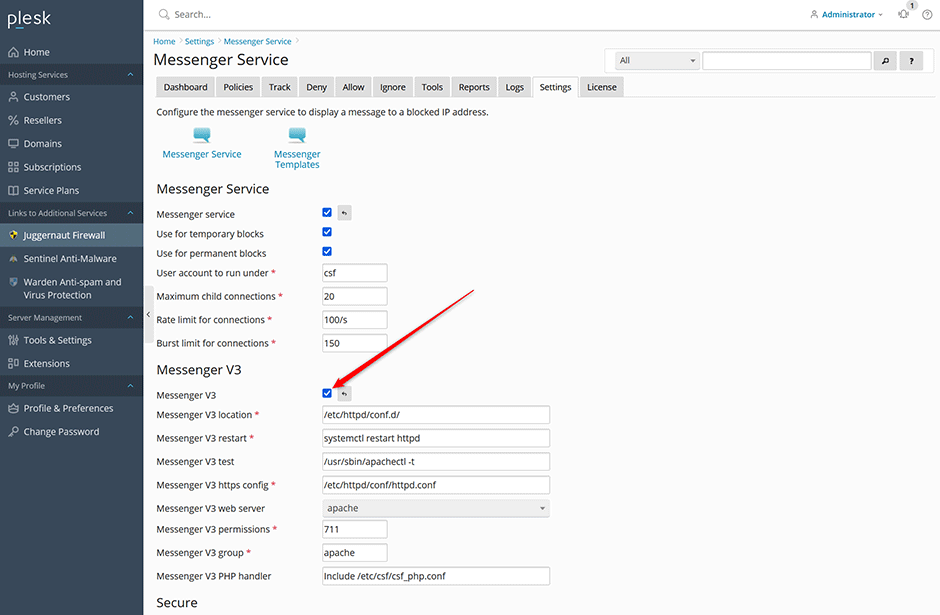The width and height of the screenshot is (940, 615).
Task: Switch to the Policies tab
Action: [238, 87]
